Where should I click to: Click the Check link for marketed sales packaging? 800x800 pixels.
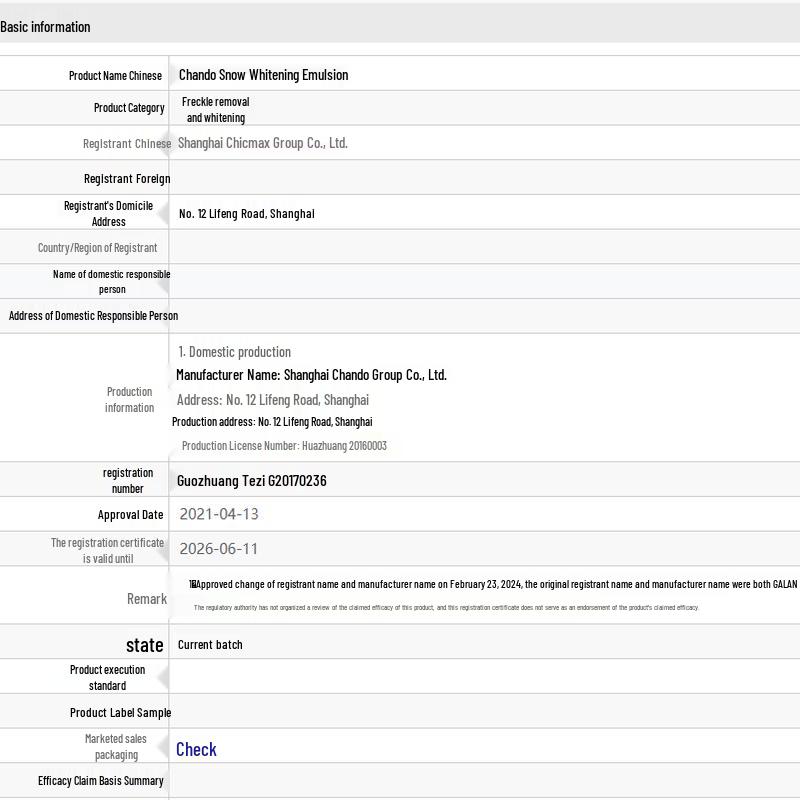[x=196, y=749]
